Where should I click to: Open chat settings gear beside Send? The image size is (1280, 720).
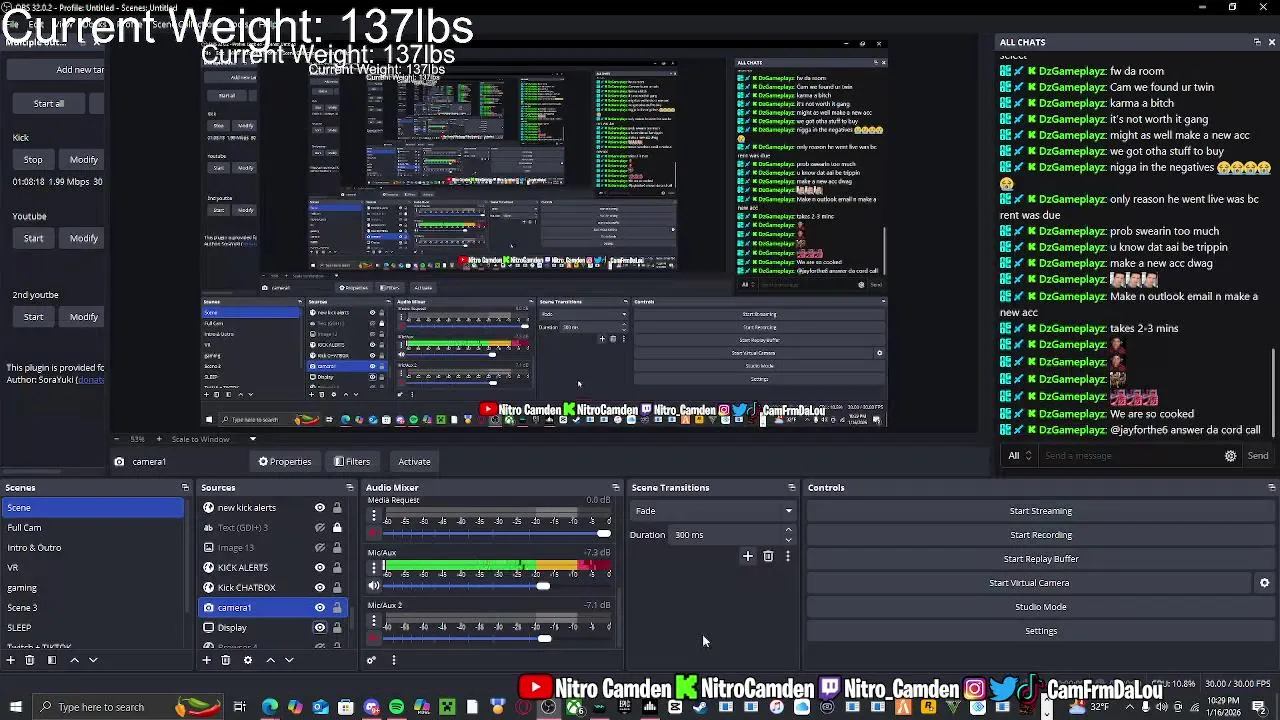point(1230,456)
